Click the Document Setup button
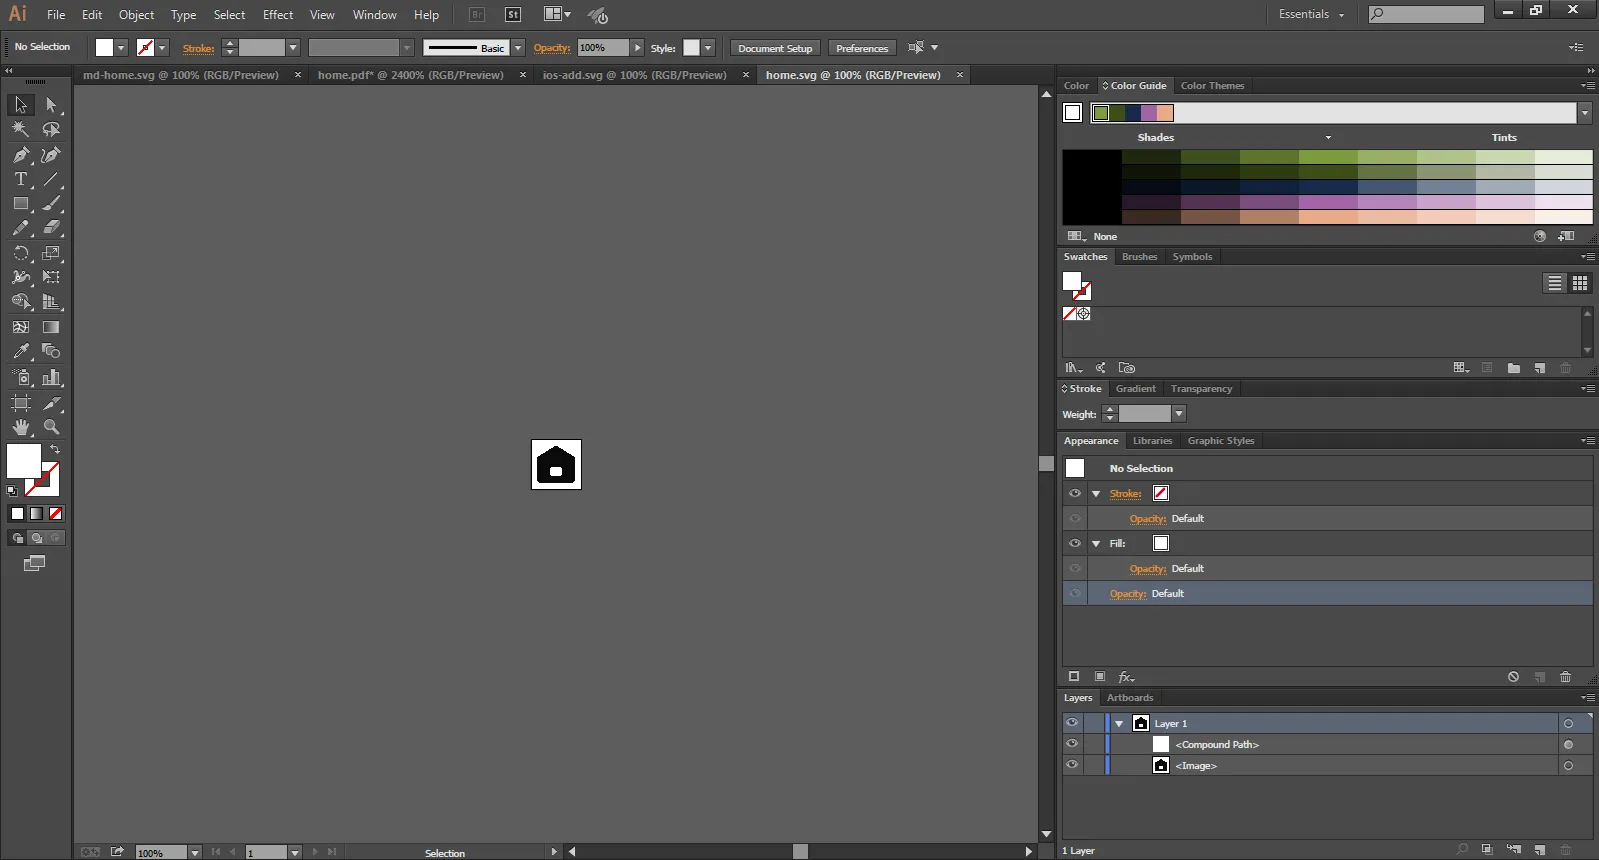This screenshot has height=860, width=1599. [x=775, y=48]
